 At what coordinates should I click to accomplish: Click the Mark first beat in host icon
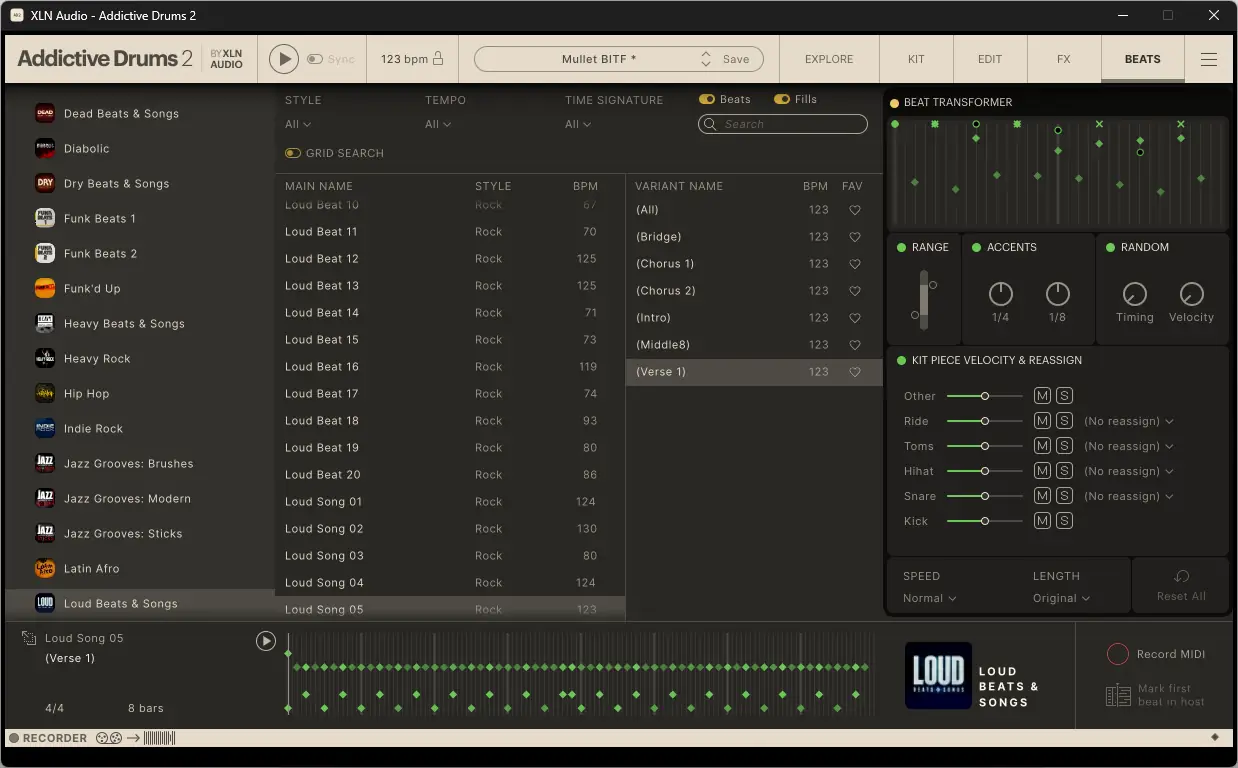point(1118,695)
